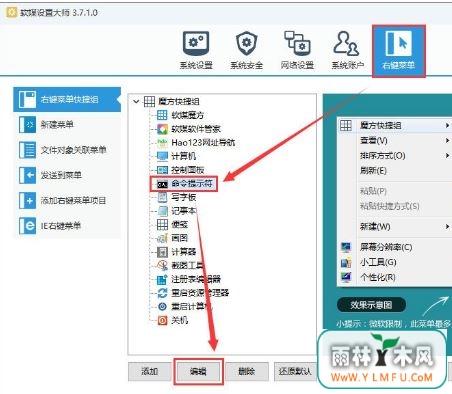Click the 便签 grid icon

click(162, 224)
